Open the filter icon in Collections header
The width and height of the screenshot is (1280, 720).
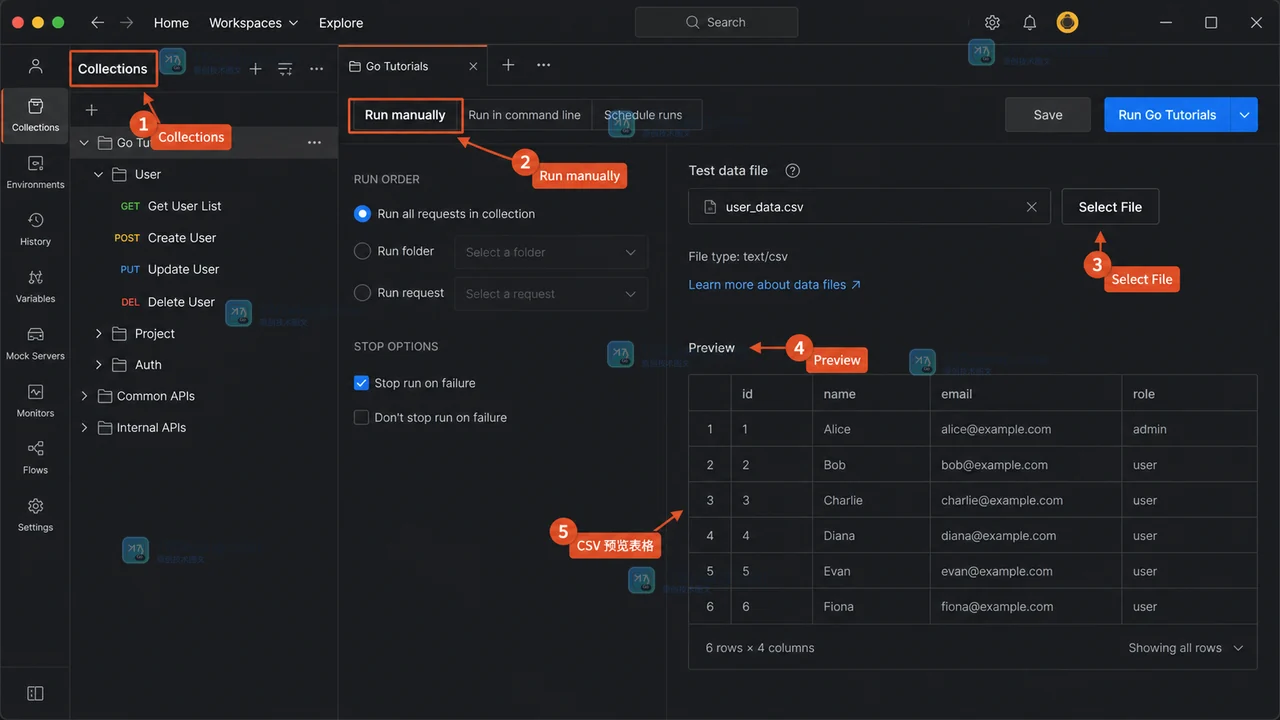pos(285,69)
